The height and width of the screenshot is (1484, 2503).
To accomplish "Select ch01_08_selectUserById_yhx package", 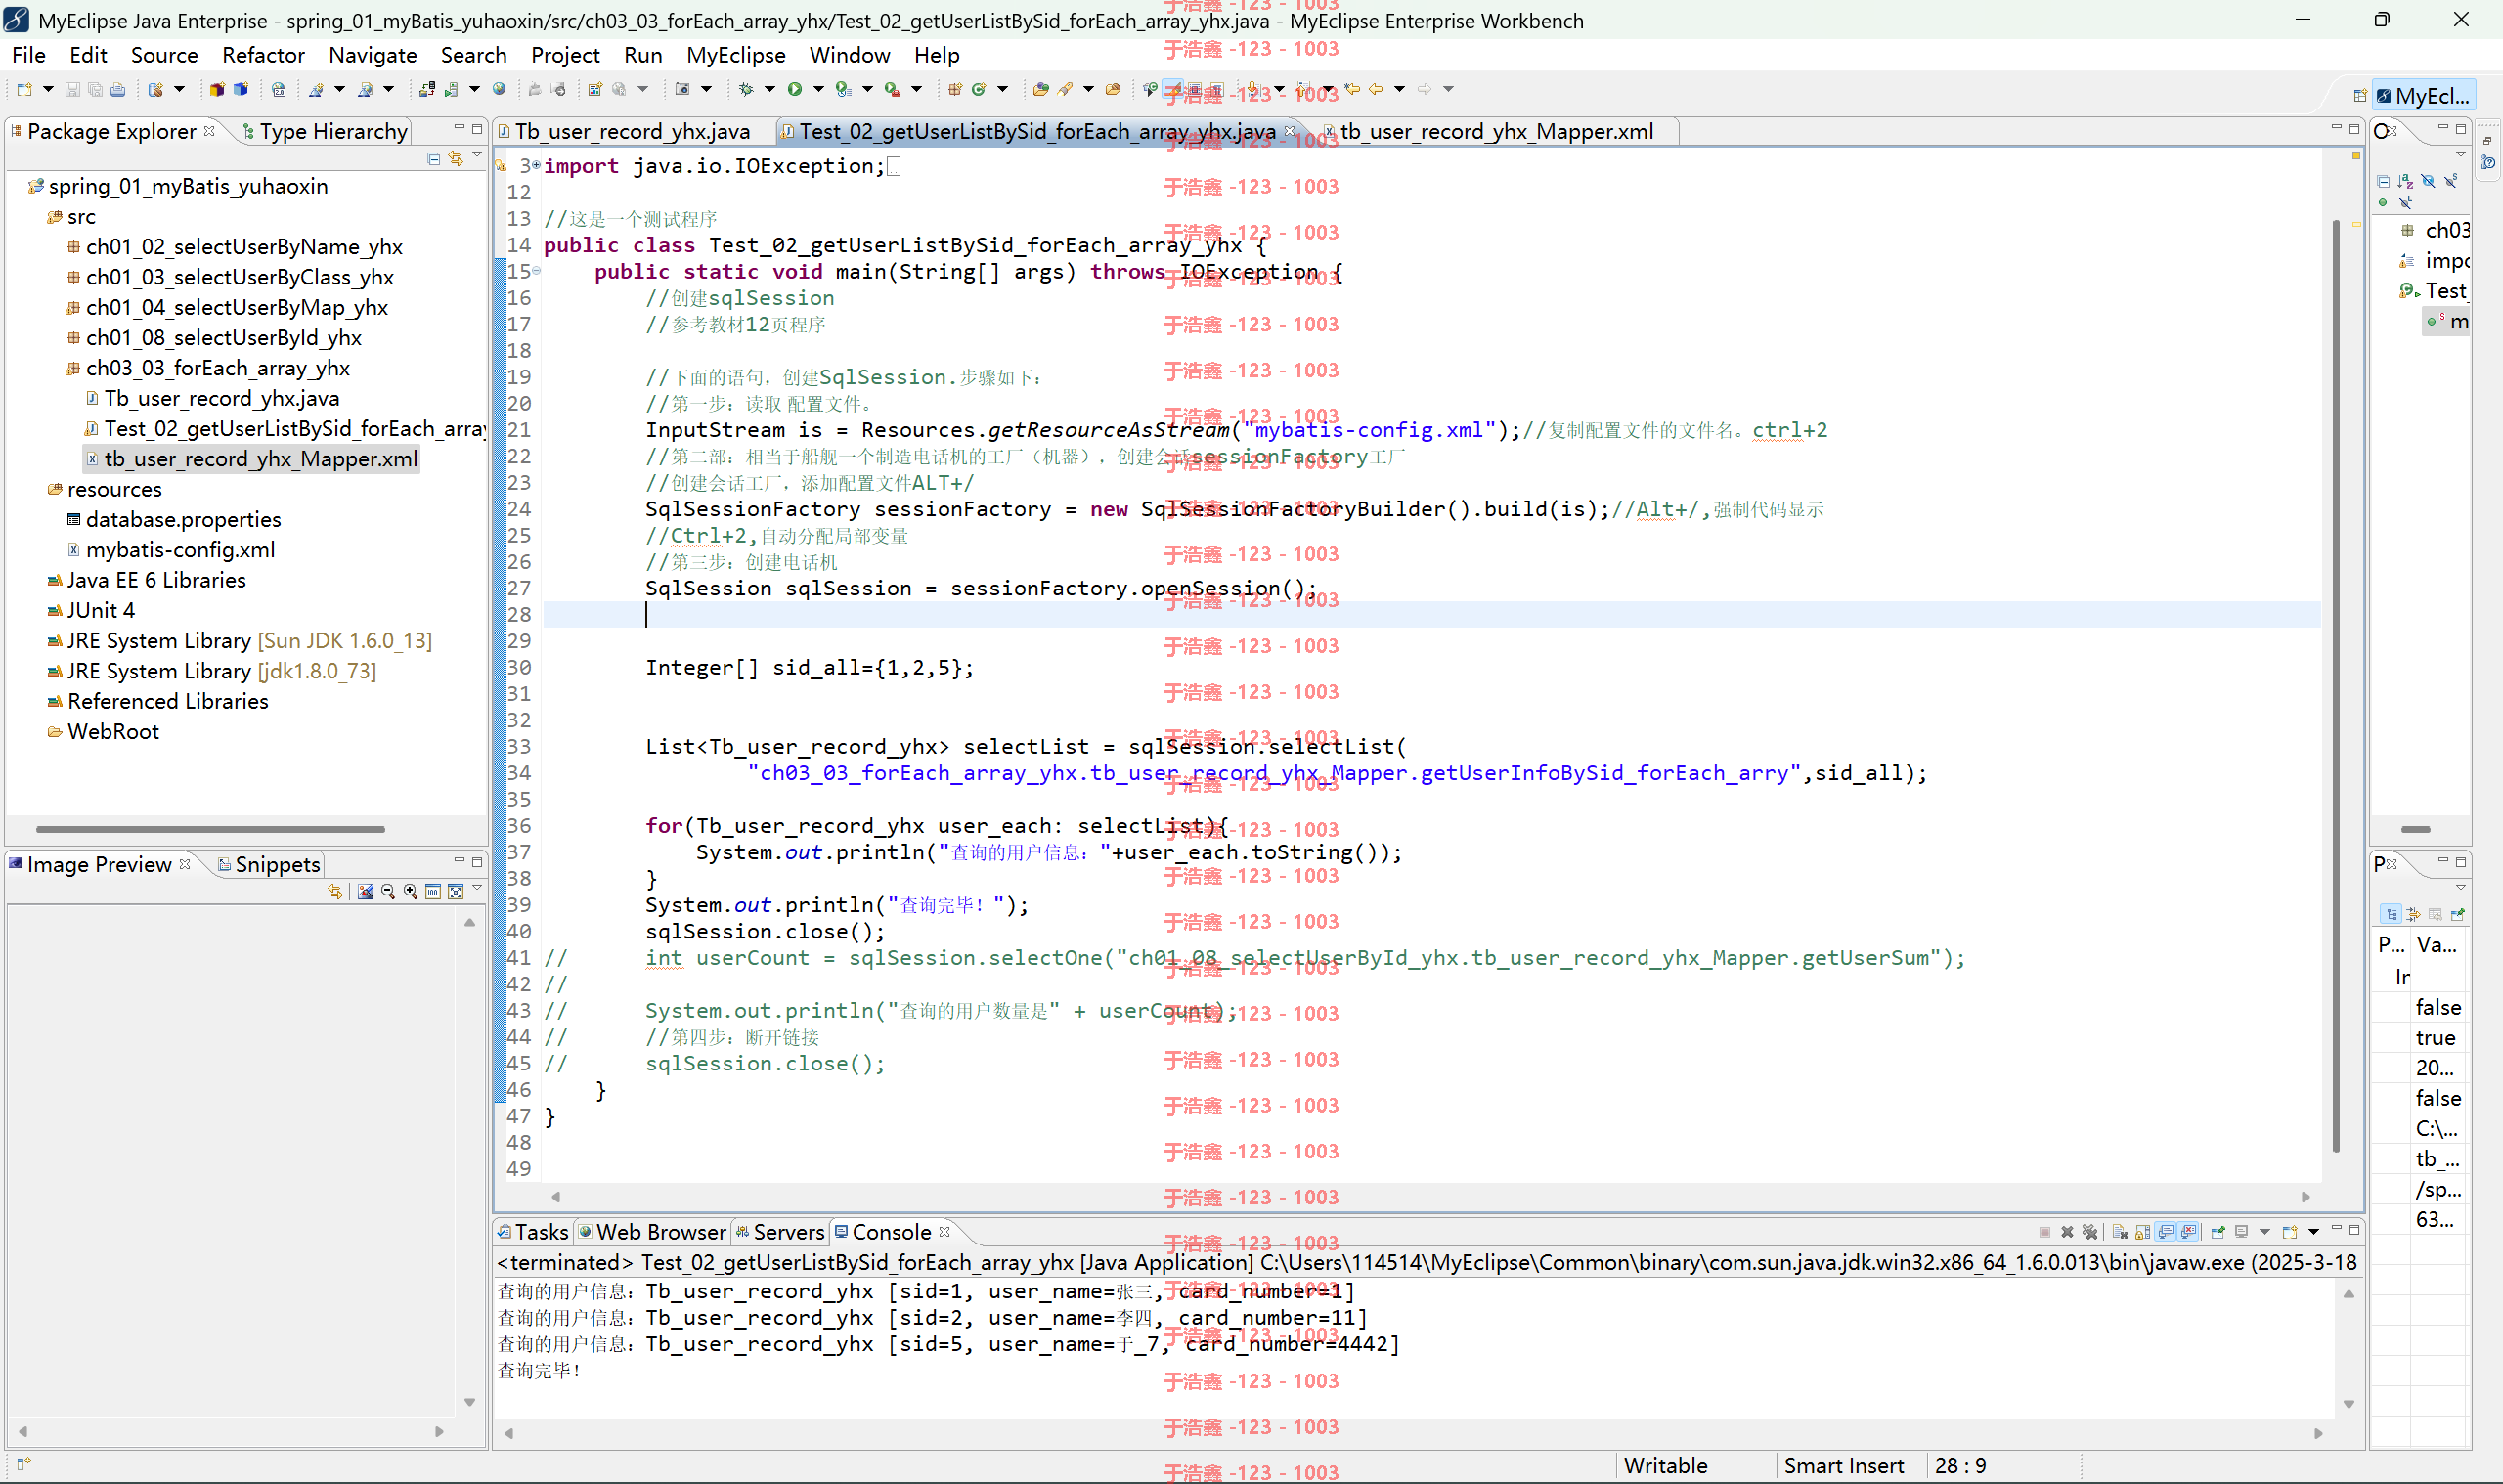I will click(223, 338).
